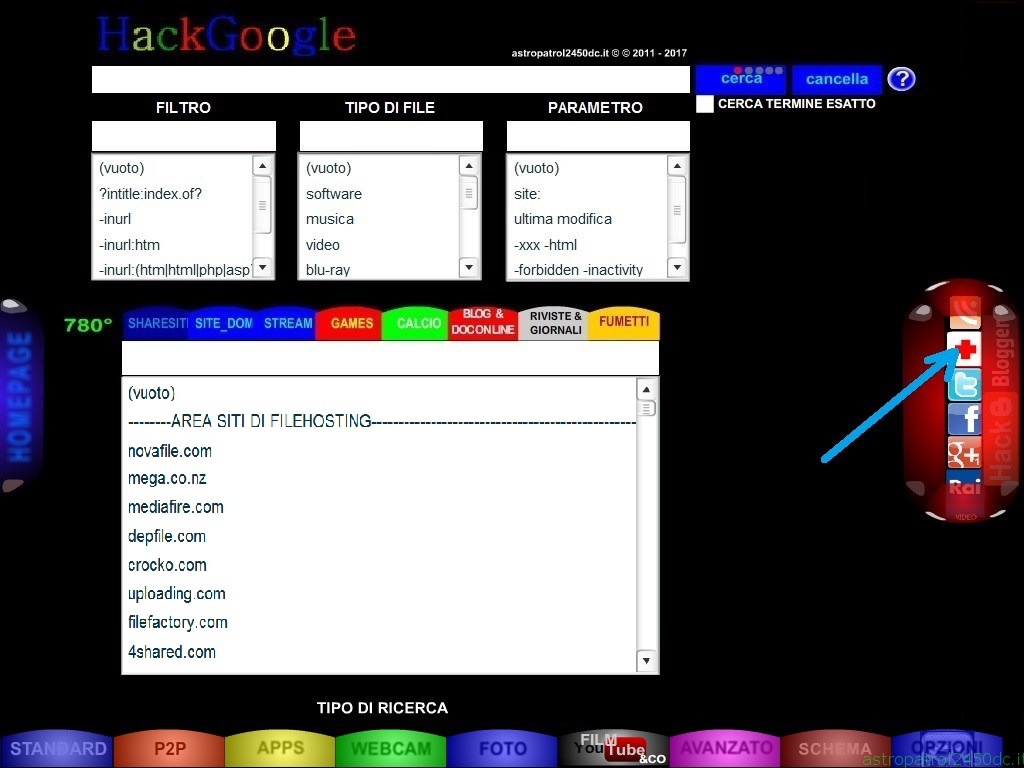Open the Twitter bird icon
The width and height of the screenshot is (1024, 768).
click(x=965, y=384)
